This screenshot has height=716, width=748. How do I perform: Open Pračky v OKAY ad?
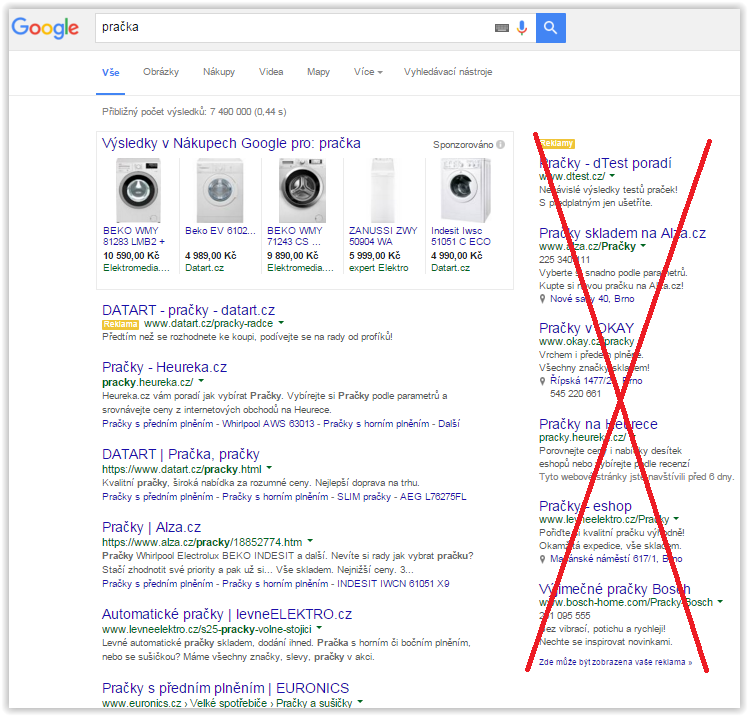click(x=587, y=328)
